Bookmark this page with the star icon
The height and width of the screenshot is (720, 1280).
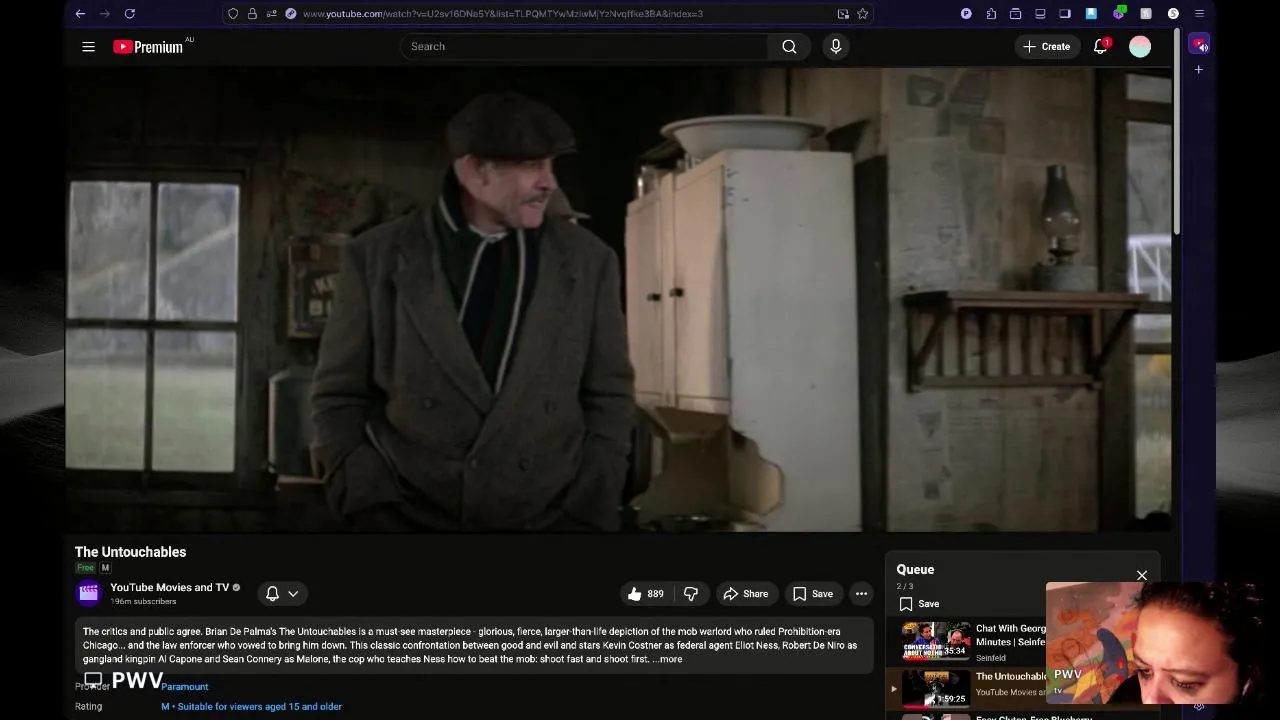pos(863,14)
